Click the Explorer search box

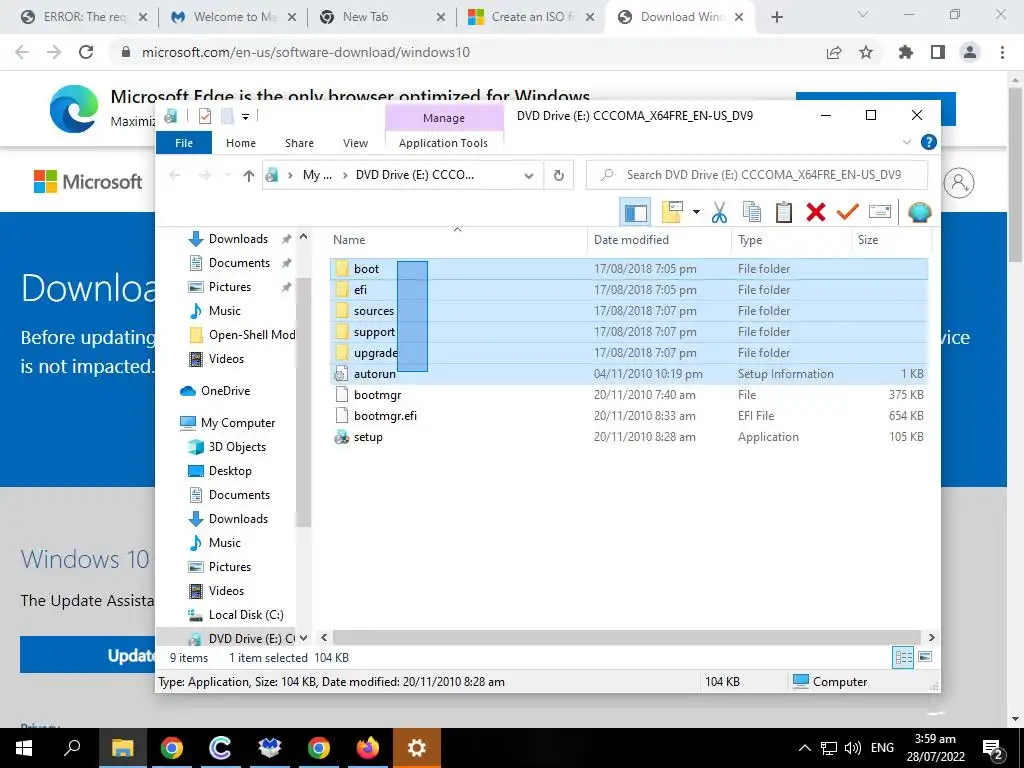[x=757, y=175]
